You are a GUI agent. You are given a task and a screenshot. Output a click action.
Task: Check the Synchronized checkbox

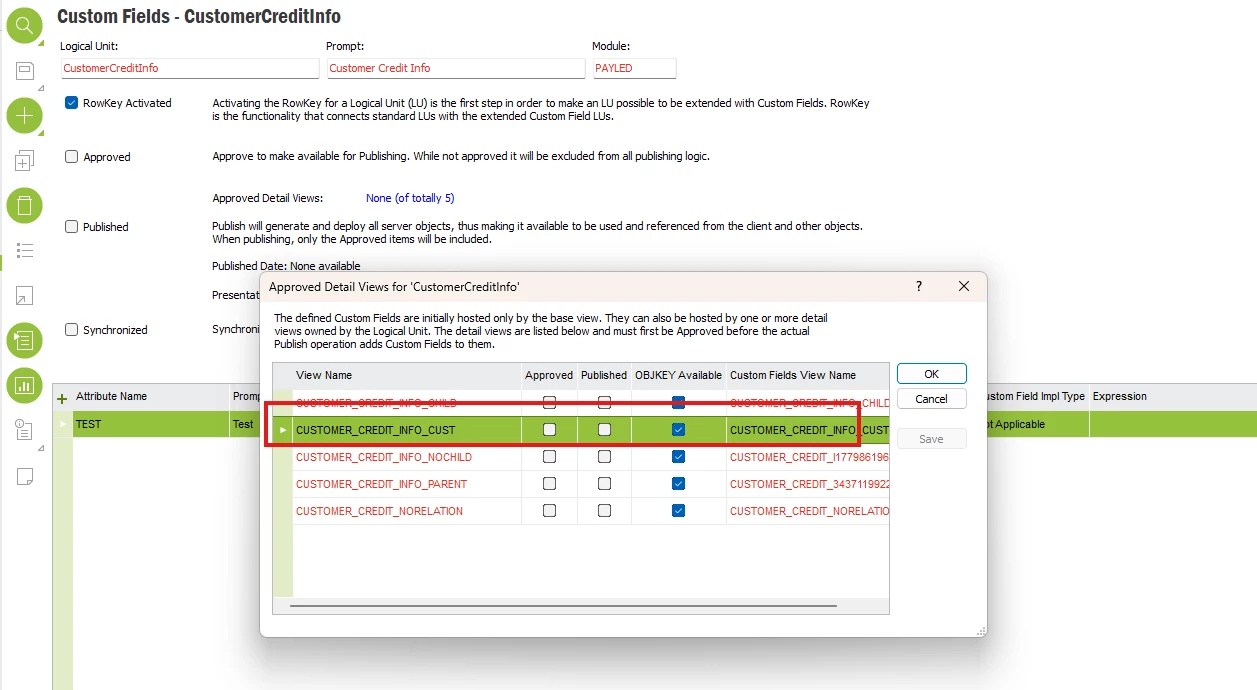tap(71, 329)
